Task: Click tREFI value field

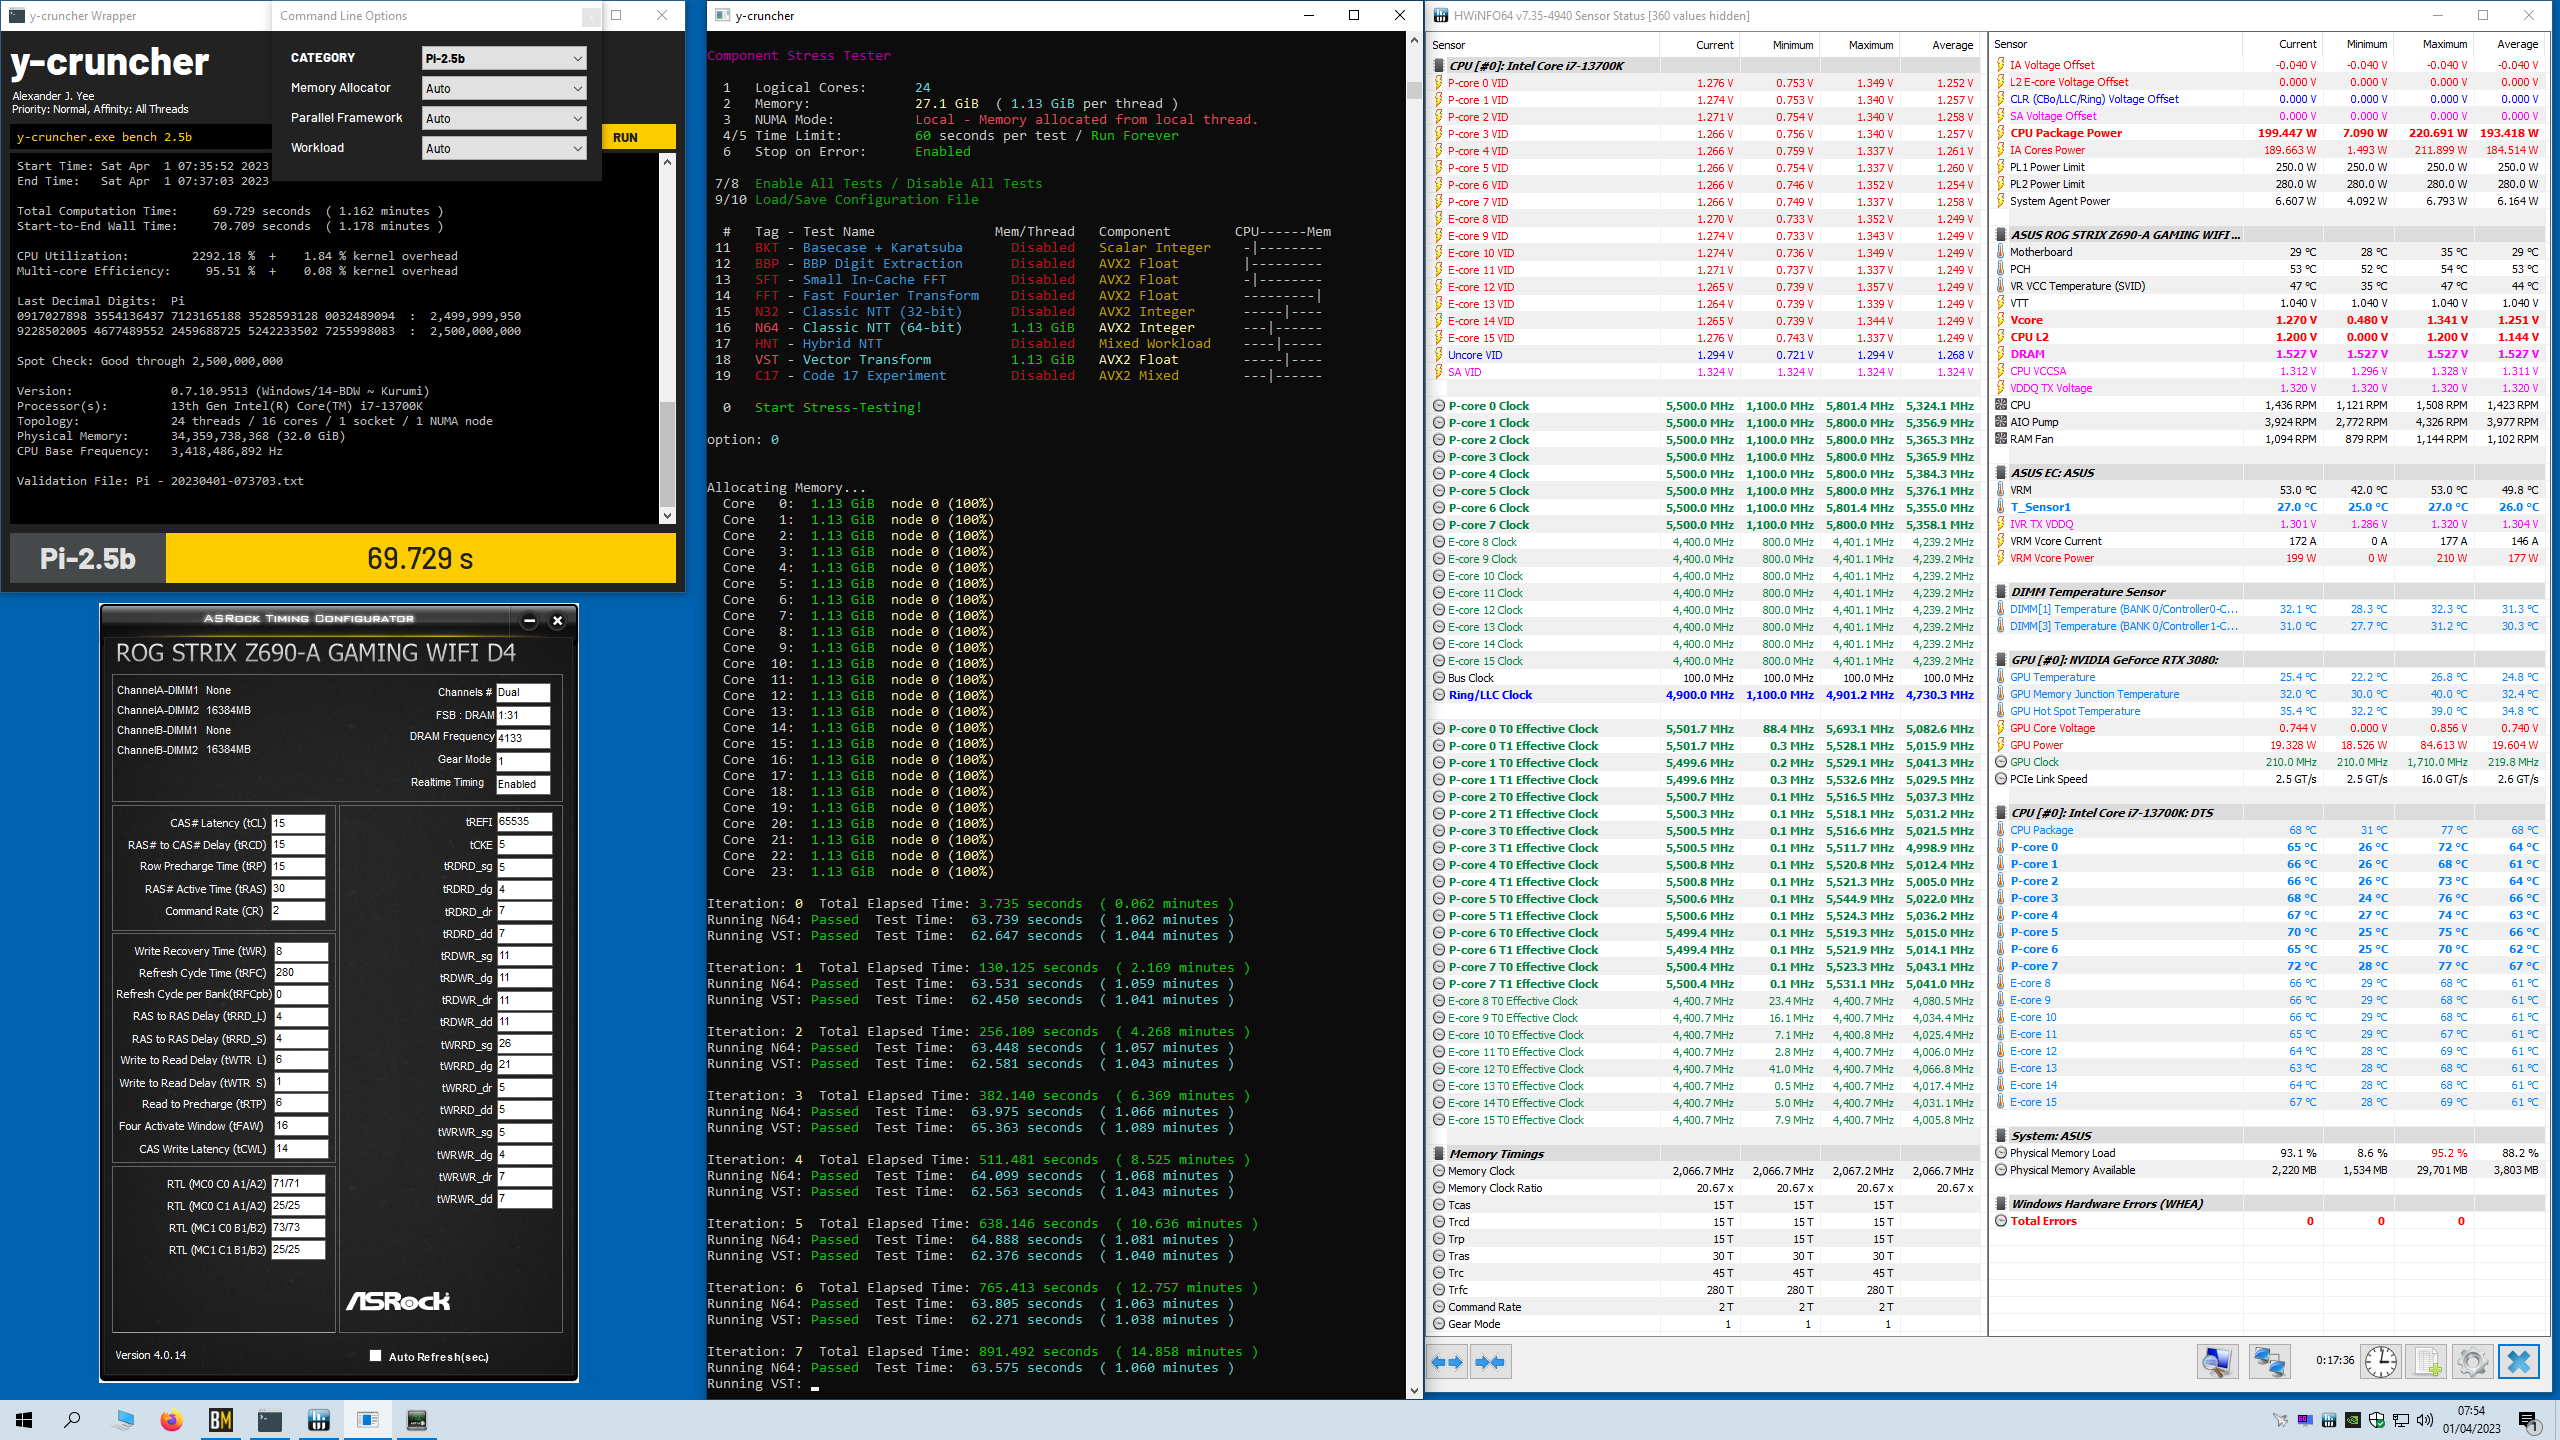Action: click(524, 822)
